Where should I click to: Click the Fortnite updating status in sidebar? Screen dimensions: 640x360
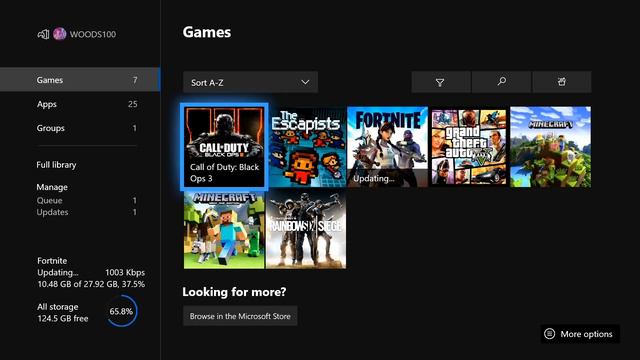(x=58, y=273)
